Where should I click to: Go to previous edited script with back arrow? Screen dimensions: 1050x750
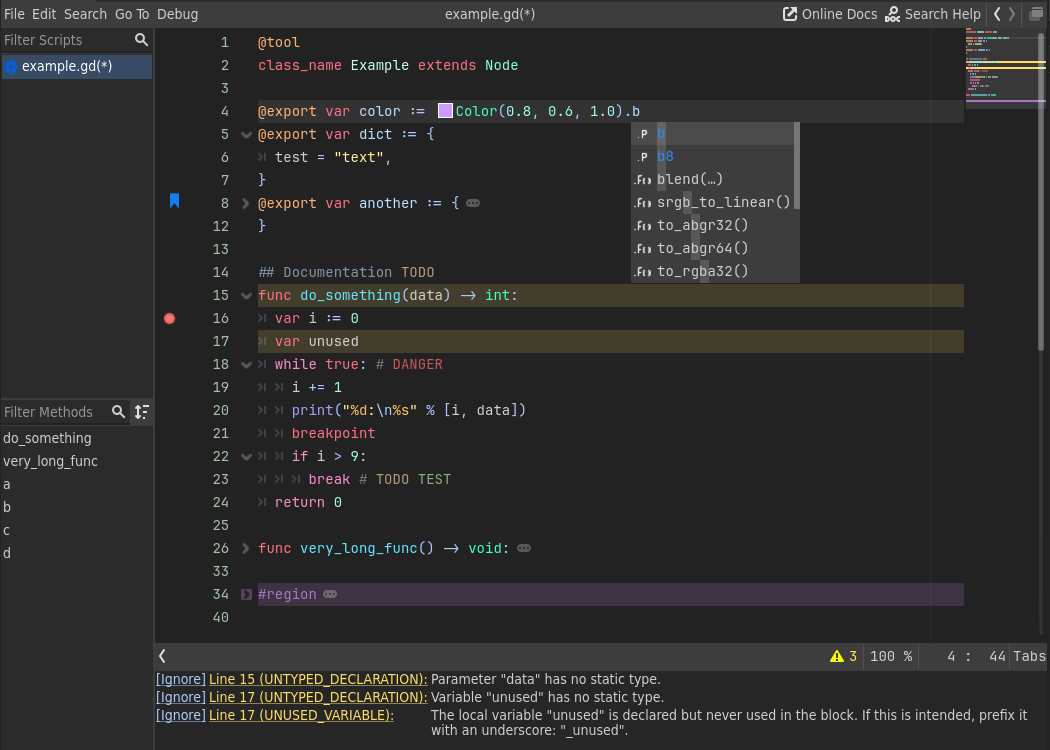[997, 14]
